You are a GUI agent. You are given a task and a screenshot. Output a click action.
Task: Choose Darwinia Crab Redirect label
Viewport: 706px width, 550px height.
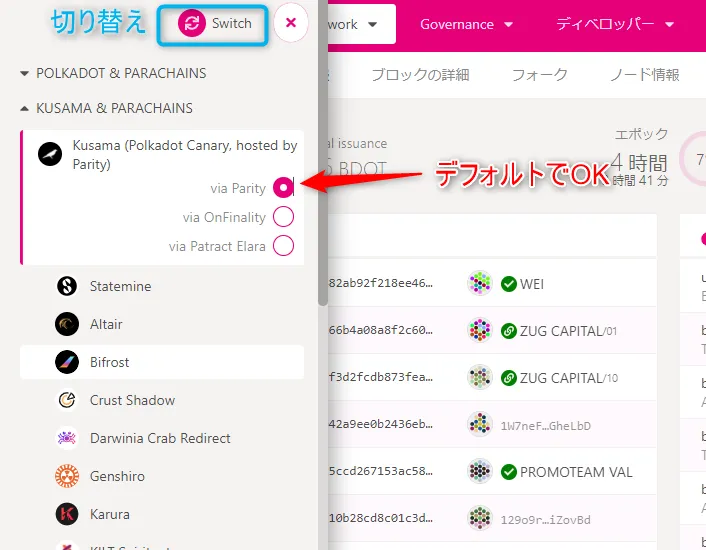tap(160, 438)
